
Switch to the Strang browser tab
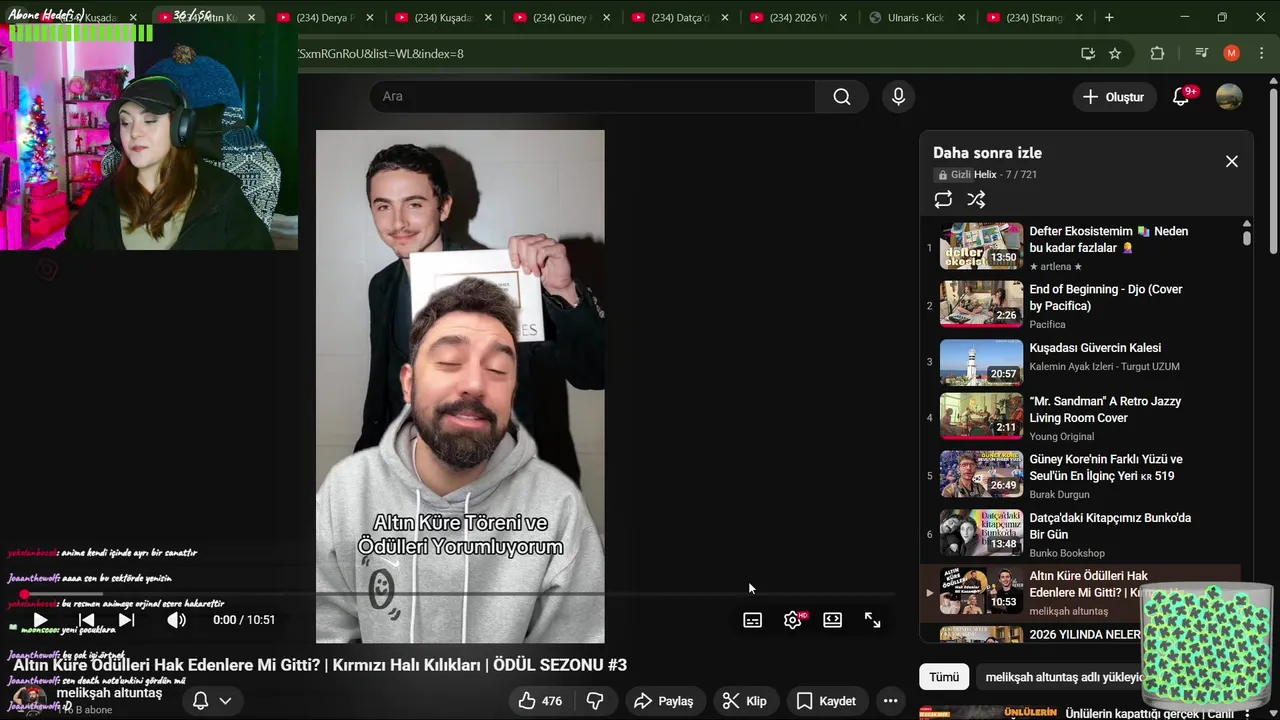pyautogui.click(x=1034, y=18)
